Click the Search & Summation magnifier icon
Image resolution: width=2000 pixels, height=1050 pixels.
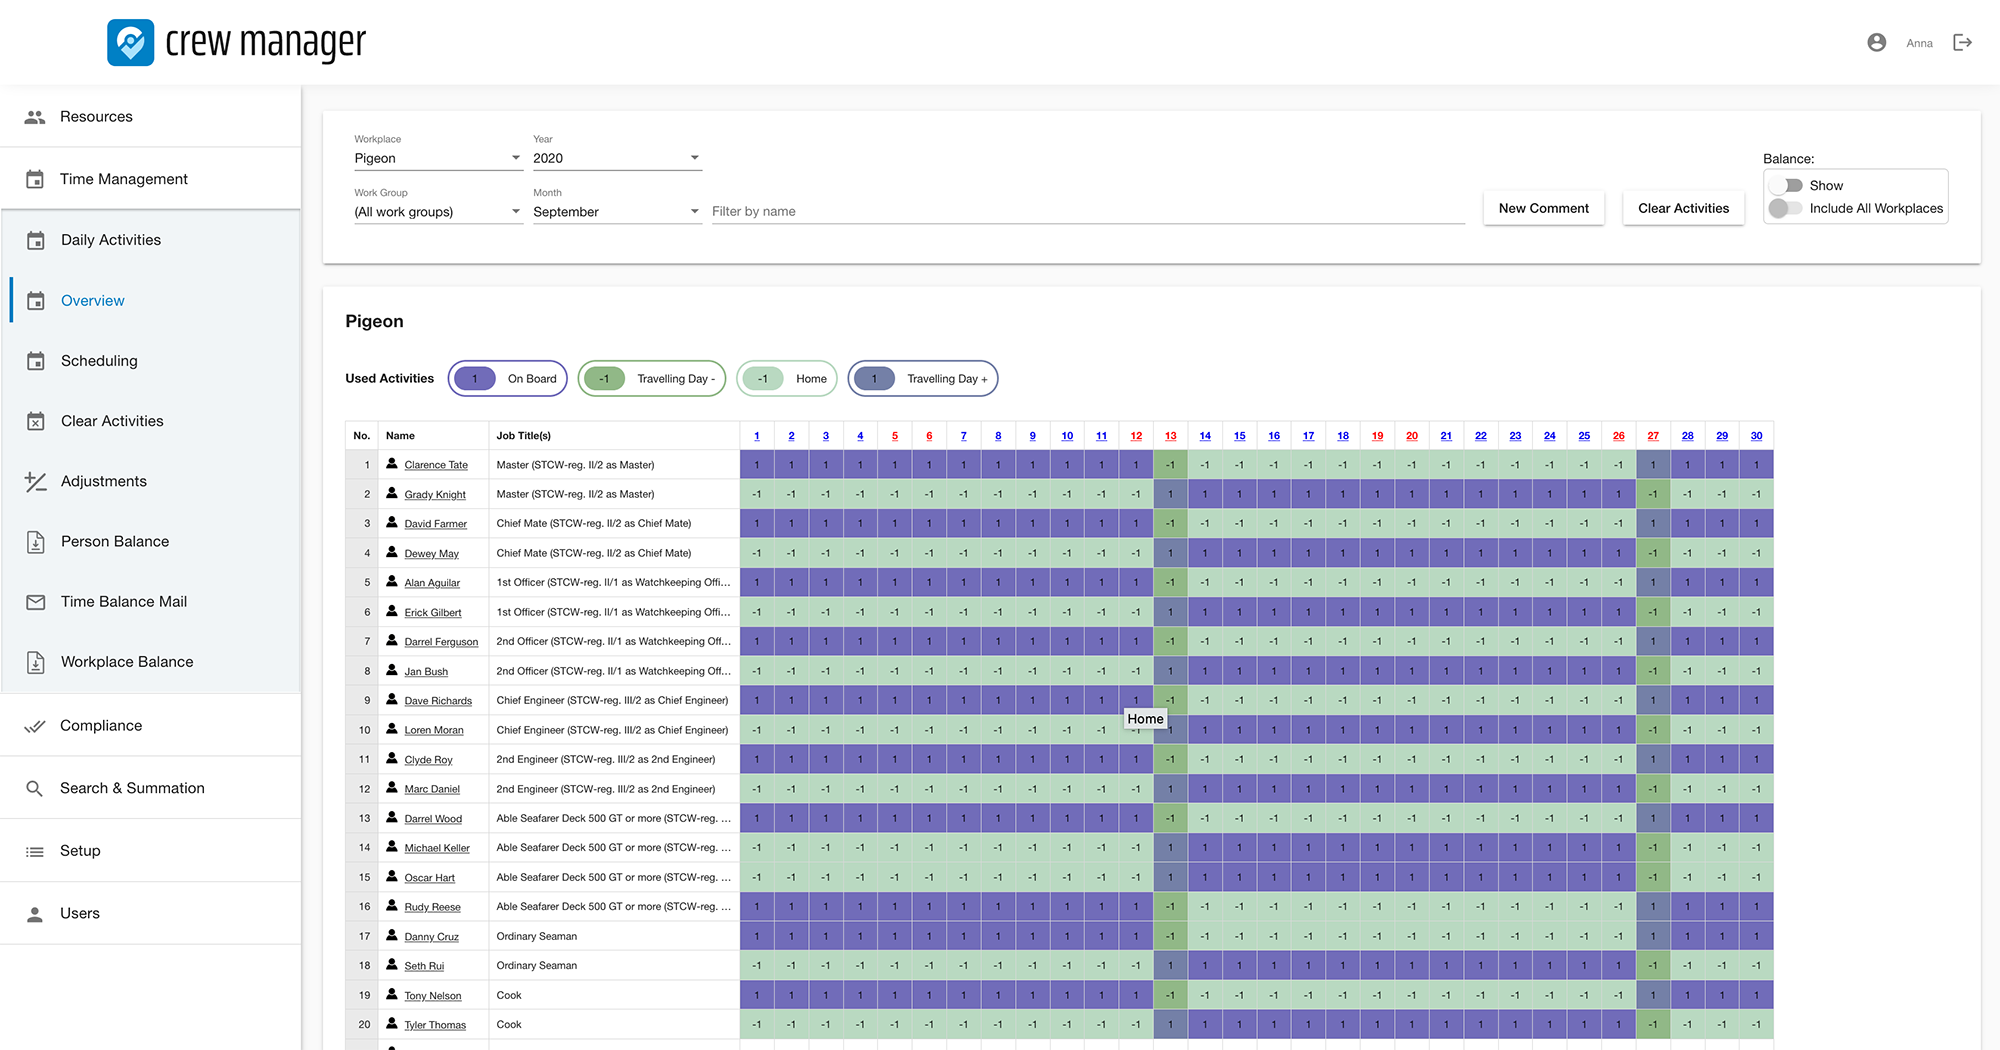point(35,788)
